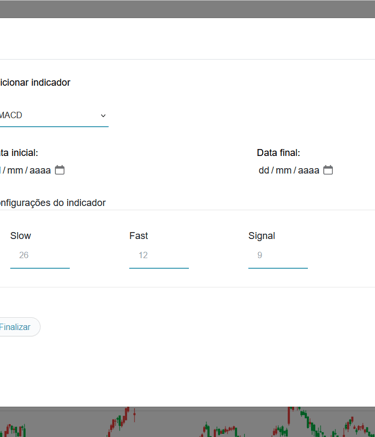Select the dd segment of Data final
The image size is (375, 437).
(x=264, y=170)
